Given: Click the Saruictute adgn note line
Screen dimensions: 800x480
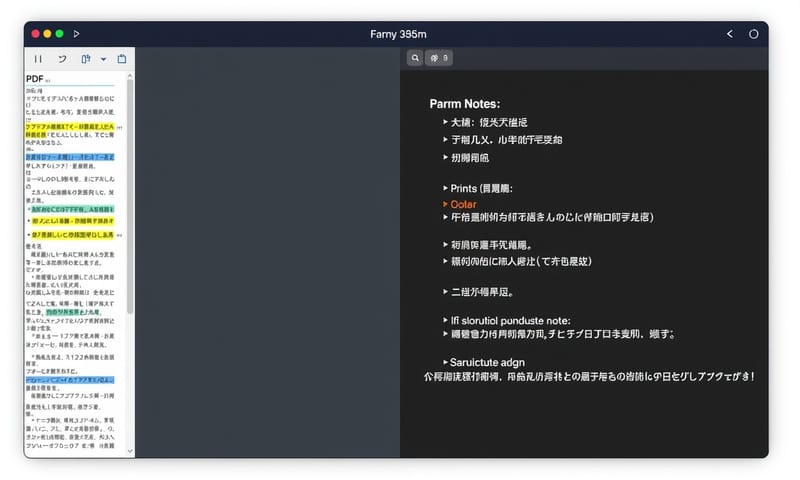Looking at the screenshot, I should click(487, 363).
